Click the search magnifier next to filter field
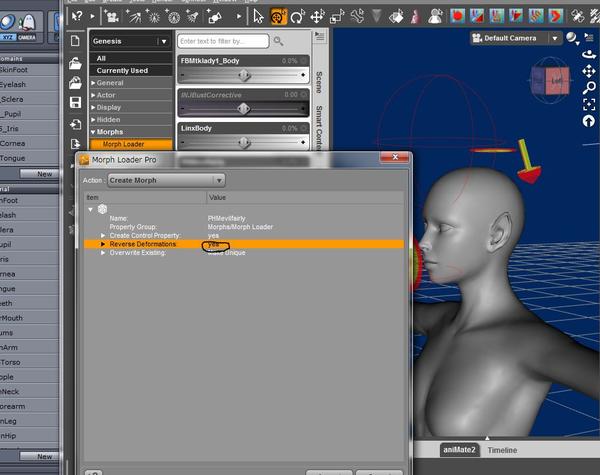 click(x=278, y=41)
